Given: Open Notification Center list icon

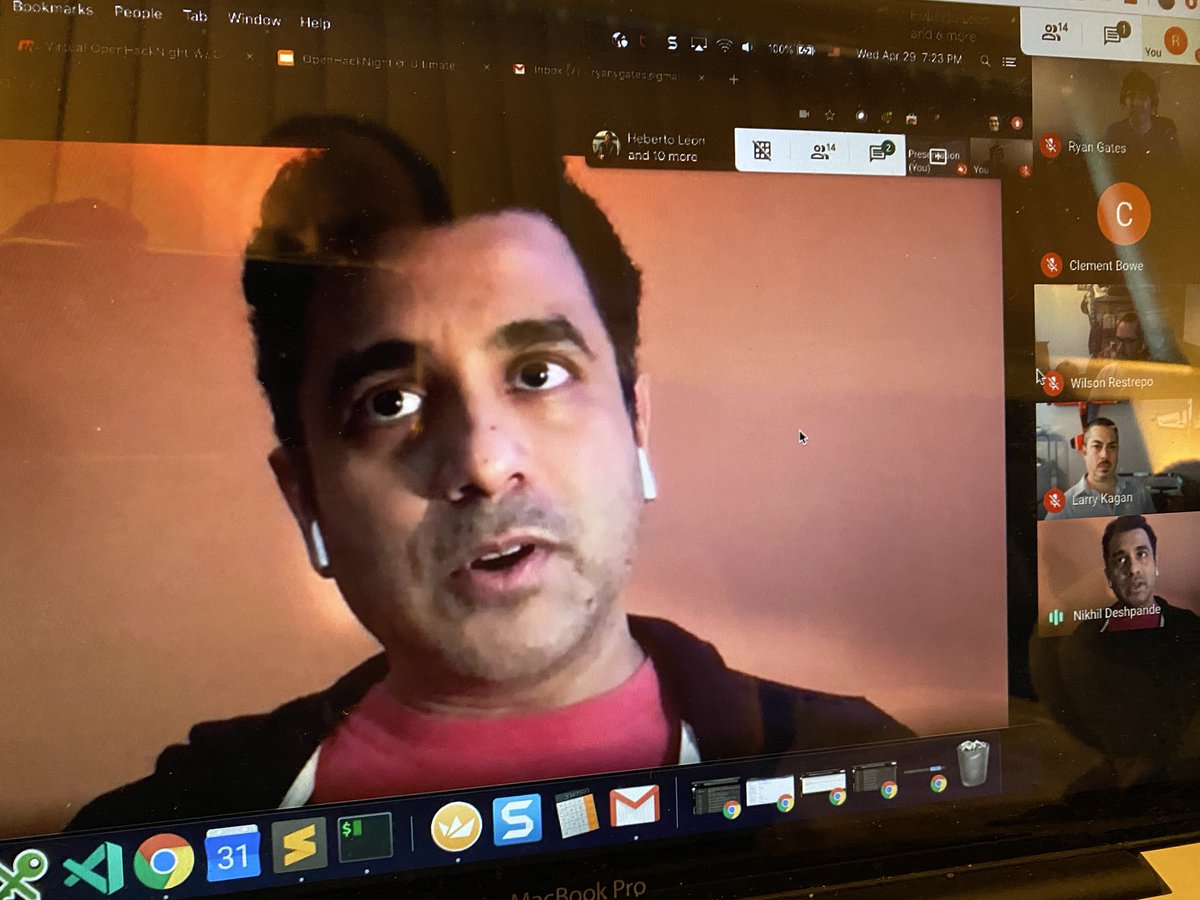Looking at the screenshot, I should click(1009, 62).
